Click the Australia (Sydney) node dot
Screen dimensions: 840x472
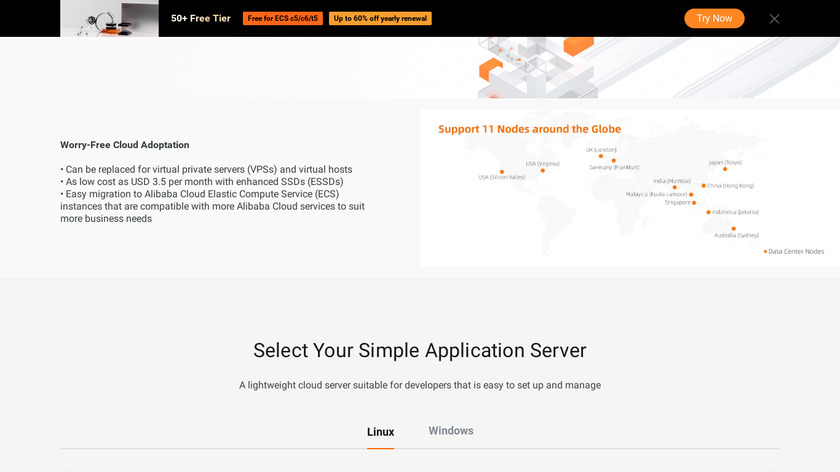pos(734,228)
